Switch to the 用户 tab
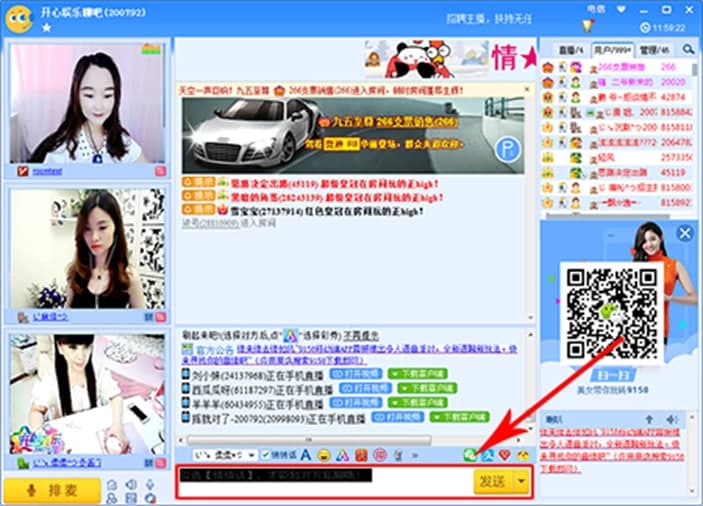This screenshot has height=506, width=703. pyautogui.click(x=612, y=50)
